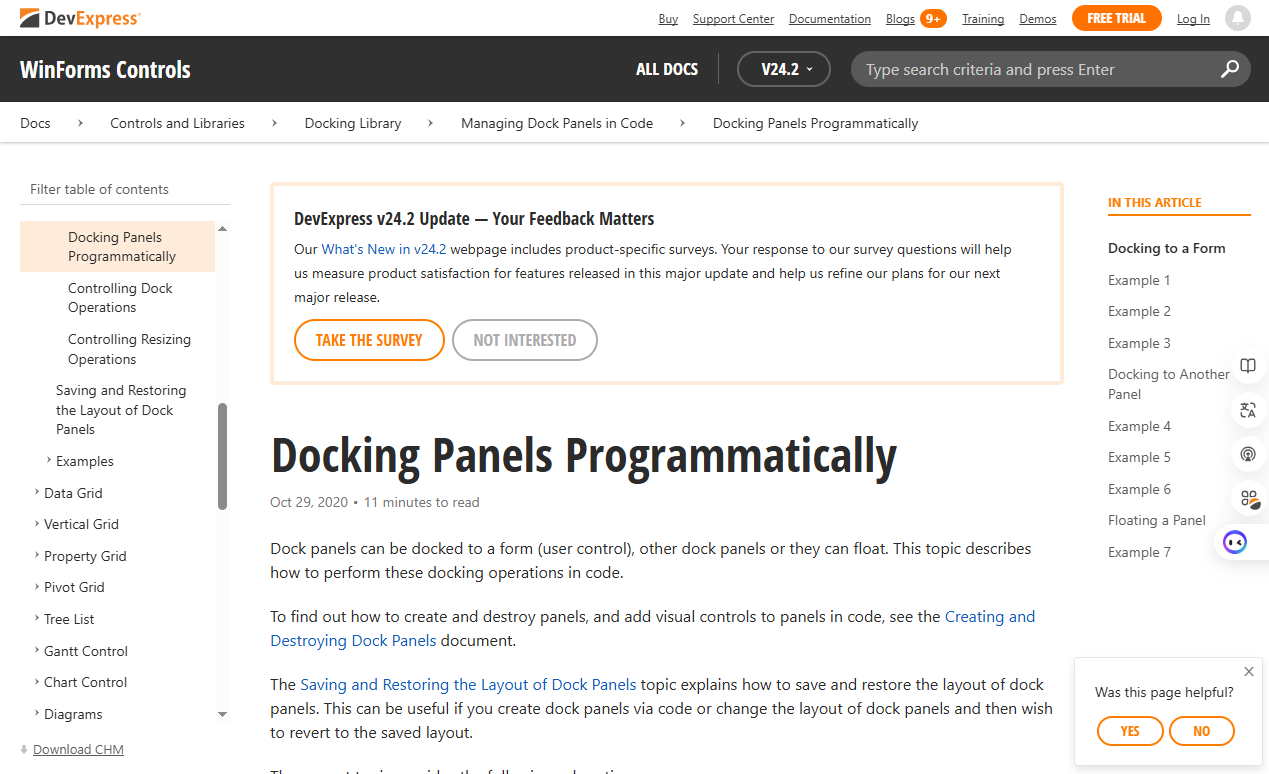The image size is (1269, 774).
Task: Open the assistant chatbot face icon
Action: pyautogui.click(x=1235, y=543)
